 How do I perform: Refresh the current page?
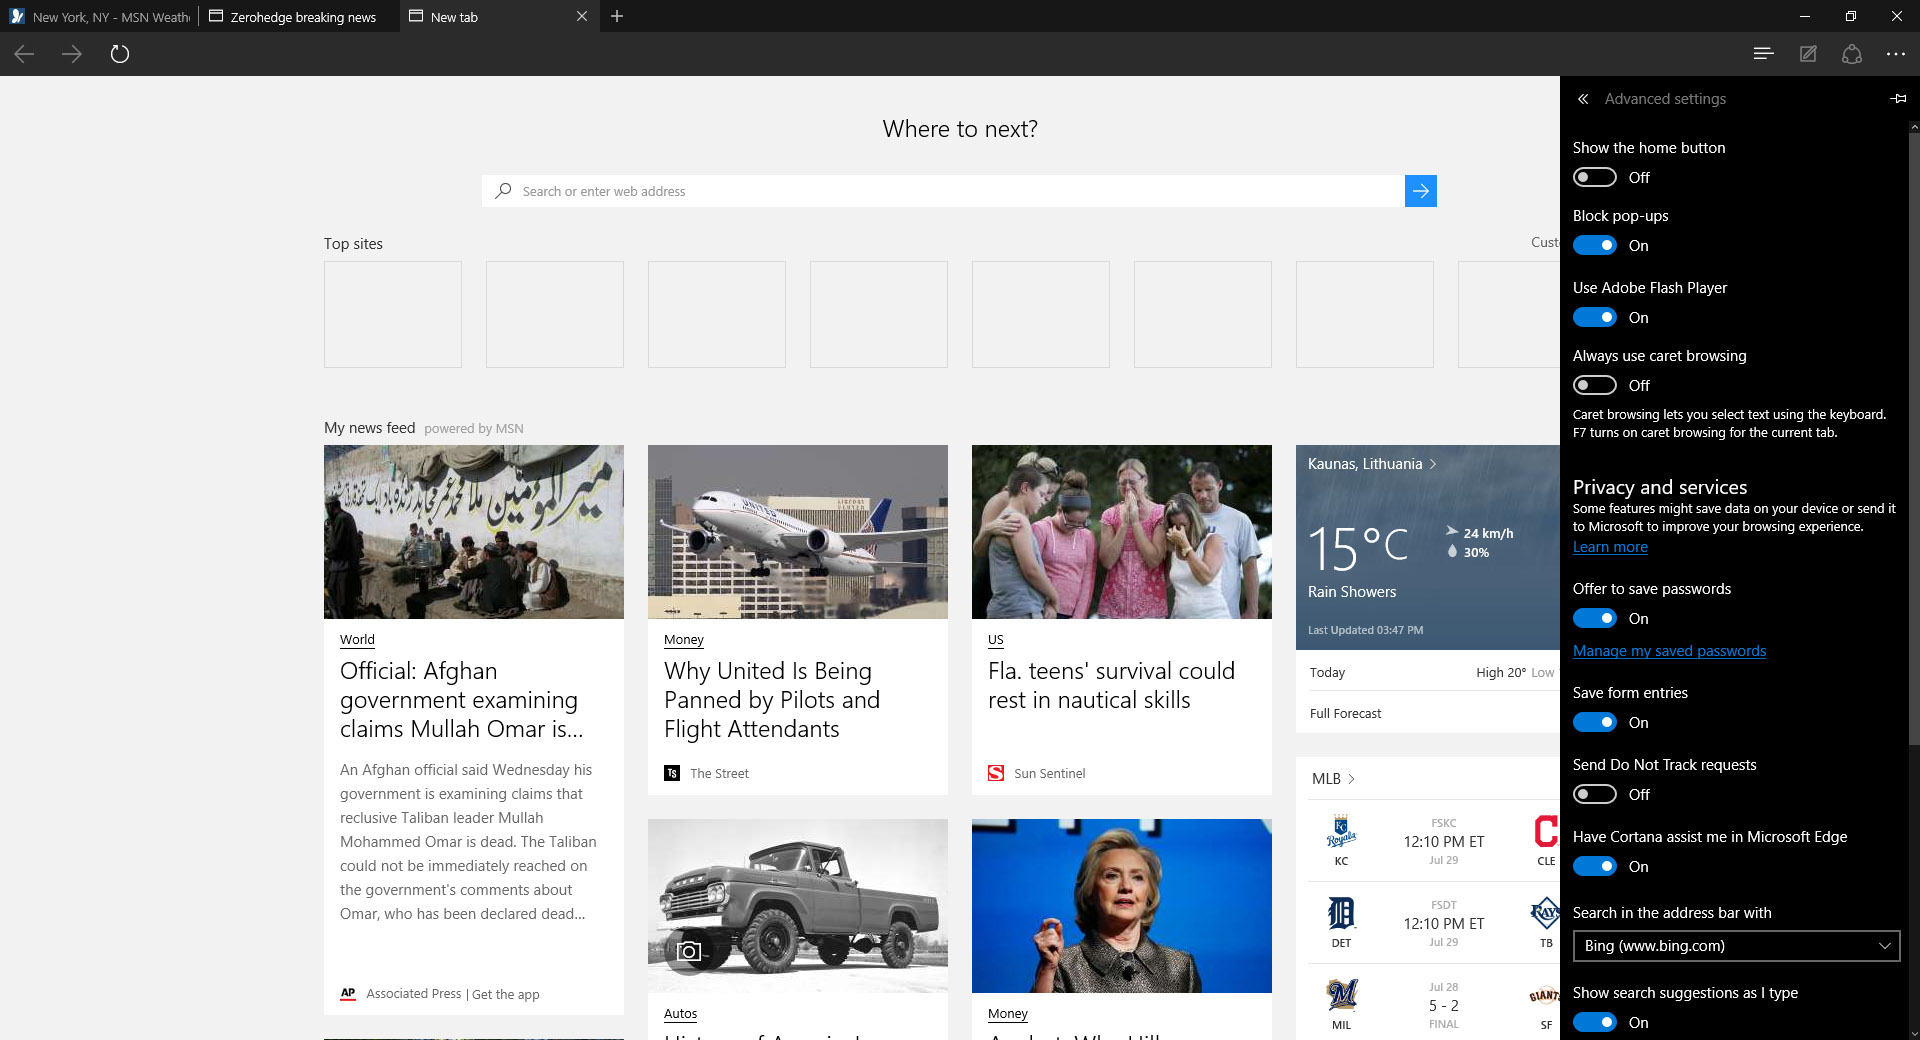pos(120,54)
